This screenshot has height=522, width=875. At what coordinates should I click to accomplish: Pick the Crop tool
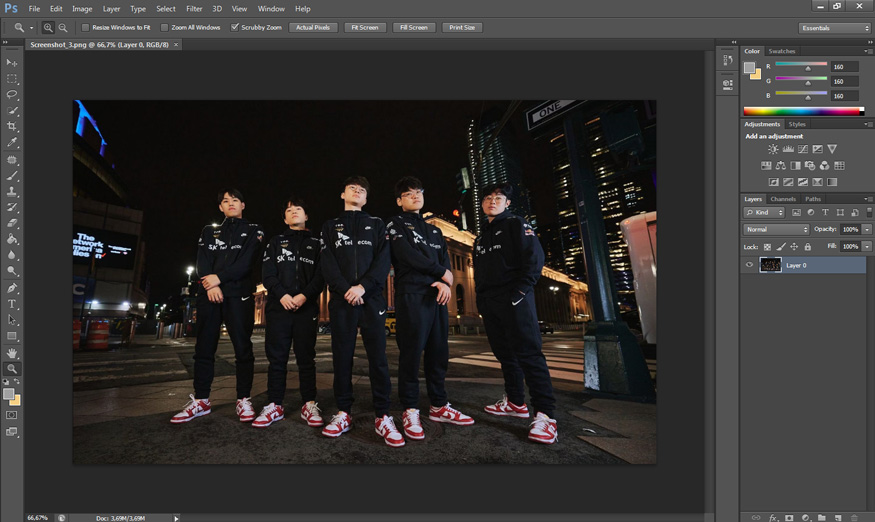12,126
